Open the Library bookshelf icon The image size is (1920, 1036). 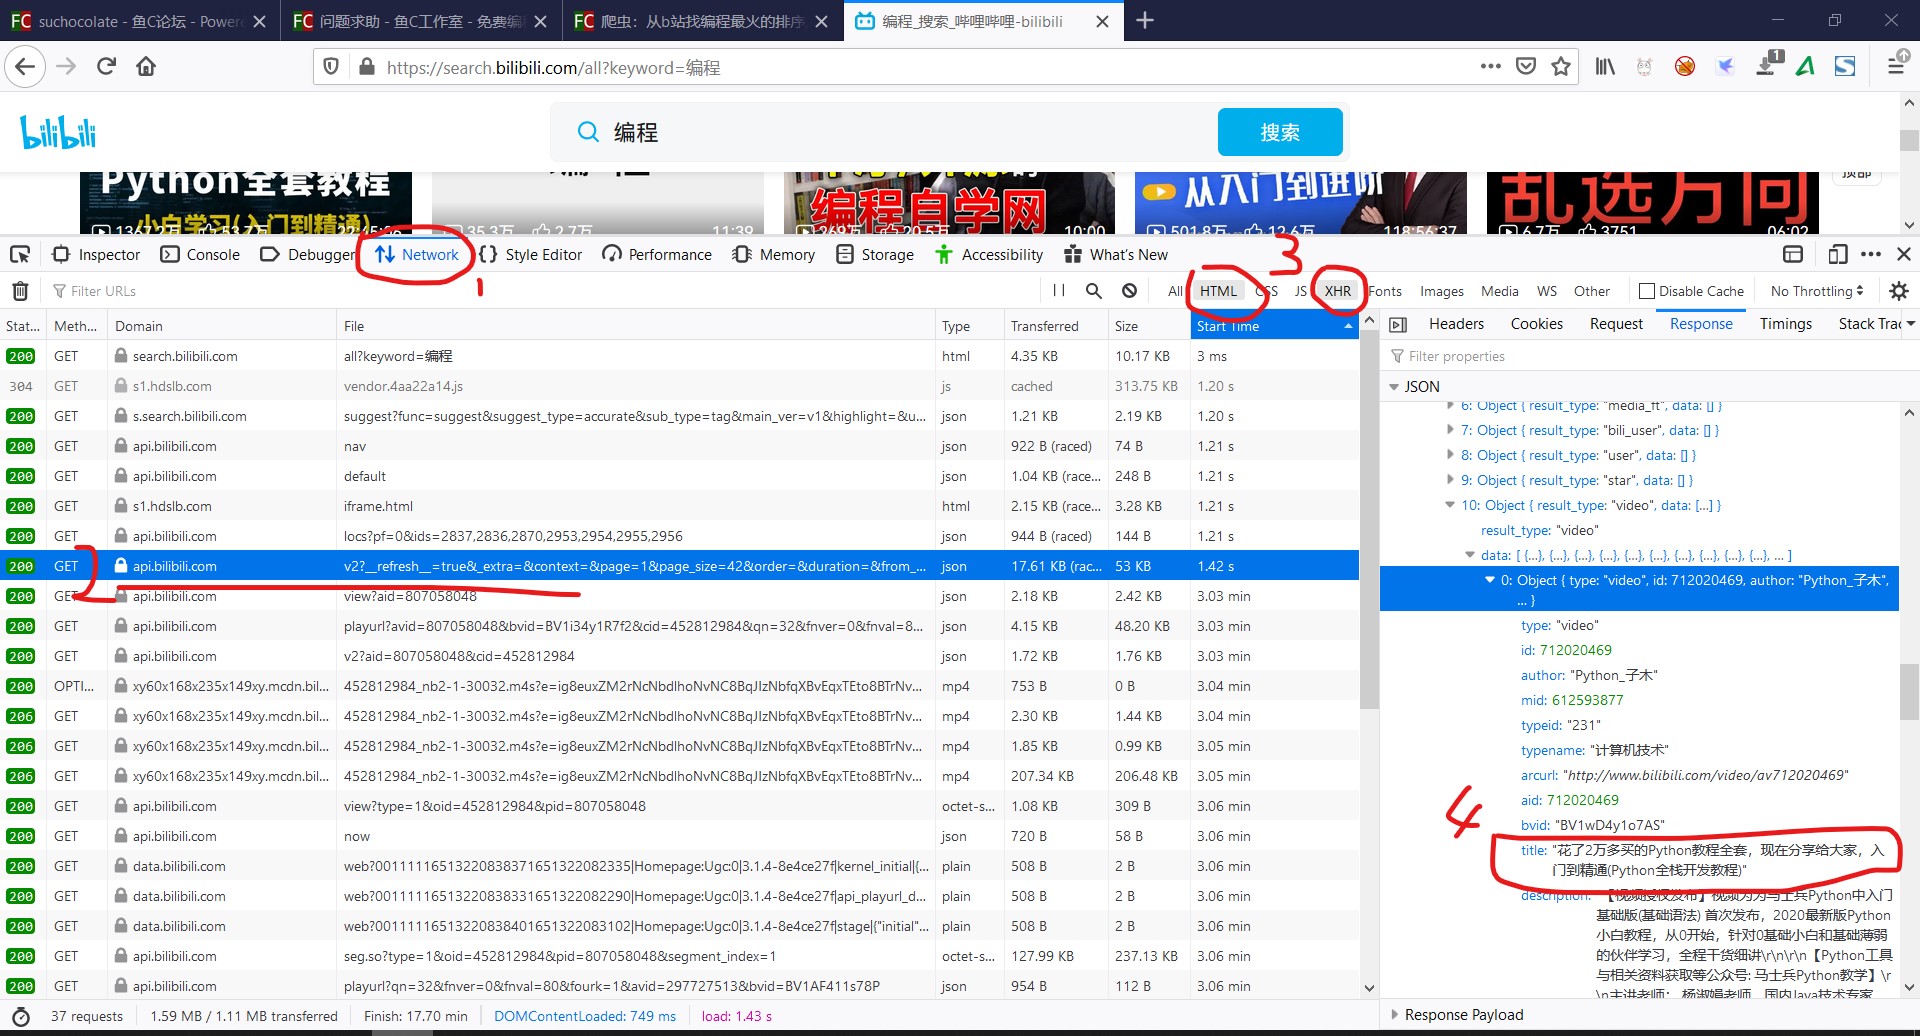click(1605, 67)
